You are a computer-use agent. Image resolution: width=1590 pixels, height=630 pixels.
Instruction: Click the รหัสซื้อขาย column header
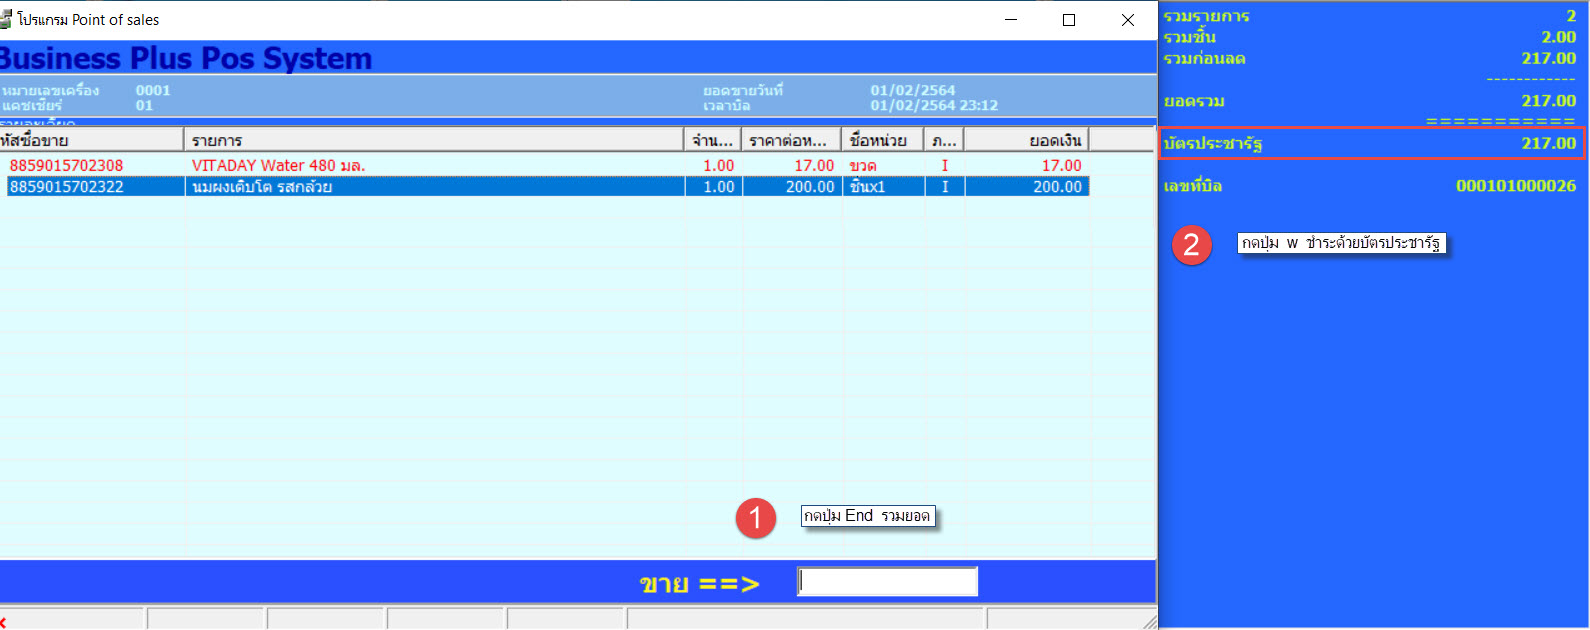90,140
